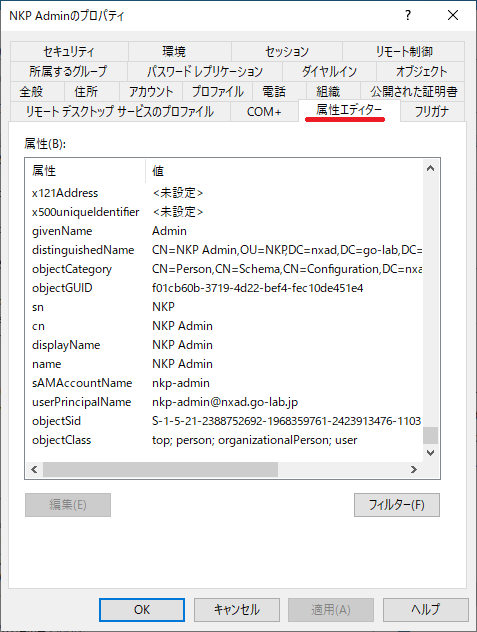Select the アカウント tab

pyautogui.click(x=151, y=91)
